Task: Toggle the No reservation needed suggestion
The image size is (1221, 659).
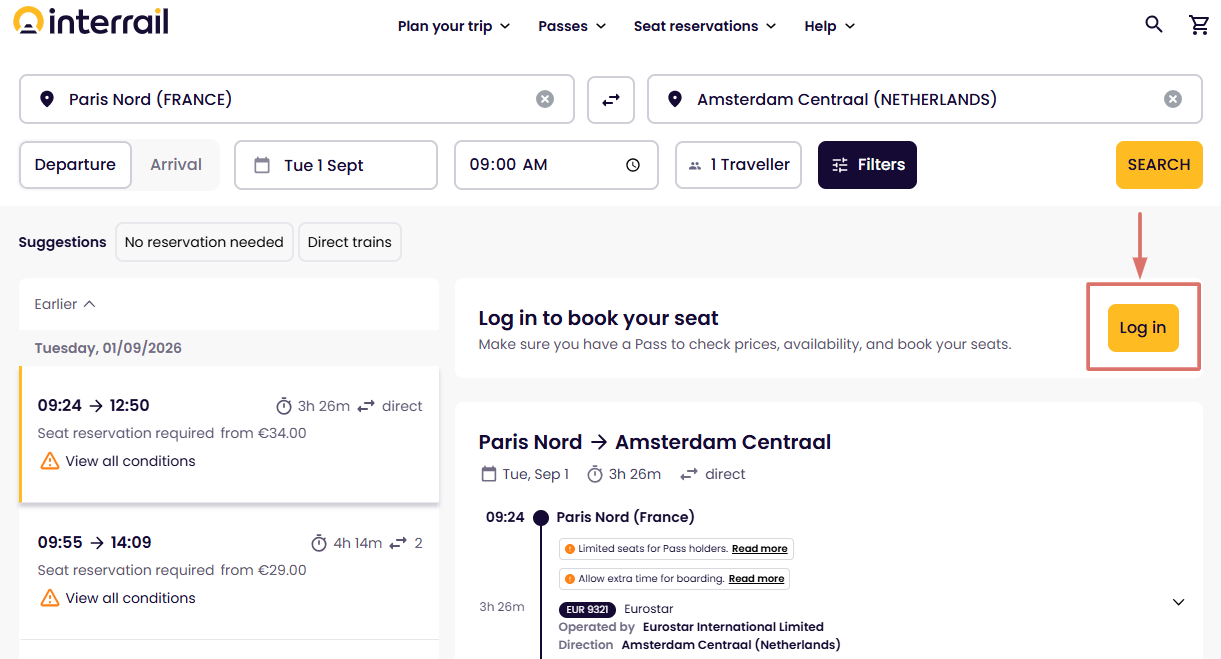Action: tap(204, 242)
